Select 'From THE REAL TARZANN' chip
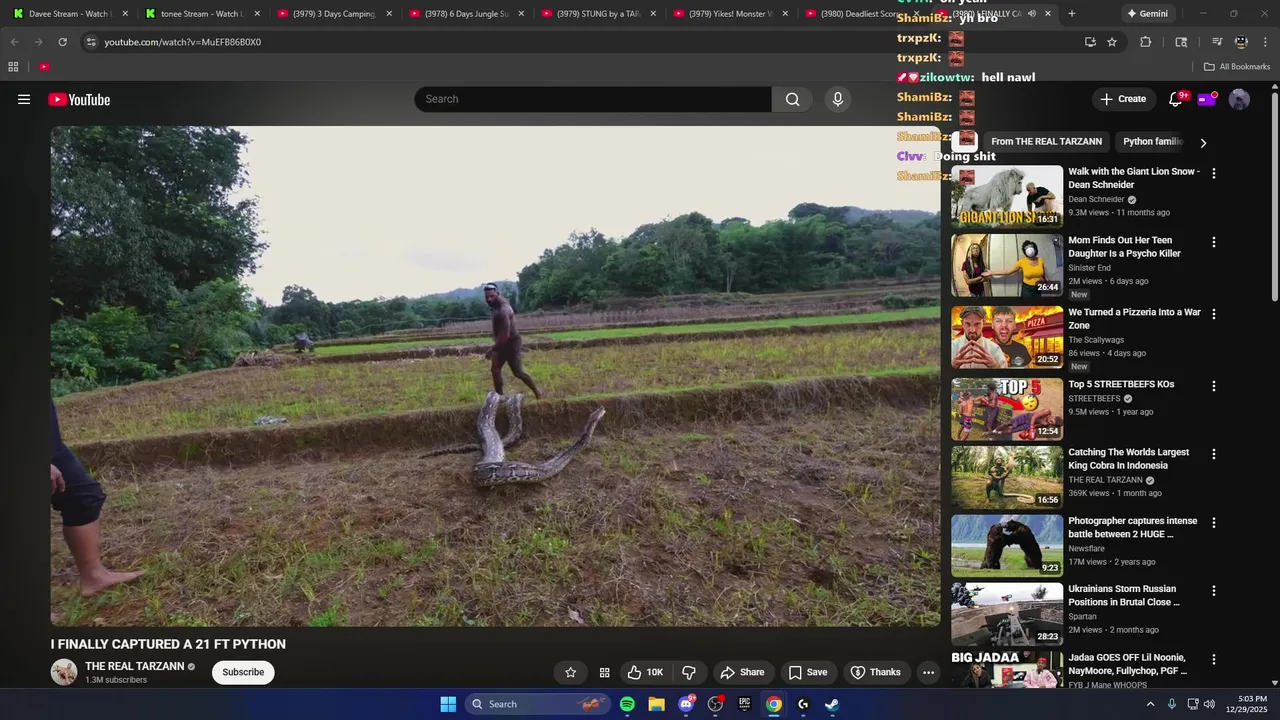Viewport: 1280px width, 720px height. point(1046,142)
